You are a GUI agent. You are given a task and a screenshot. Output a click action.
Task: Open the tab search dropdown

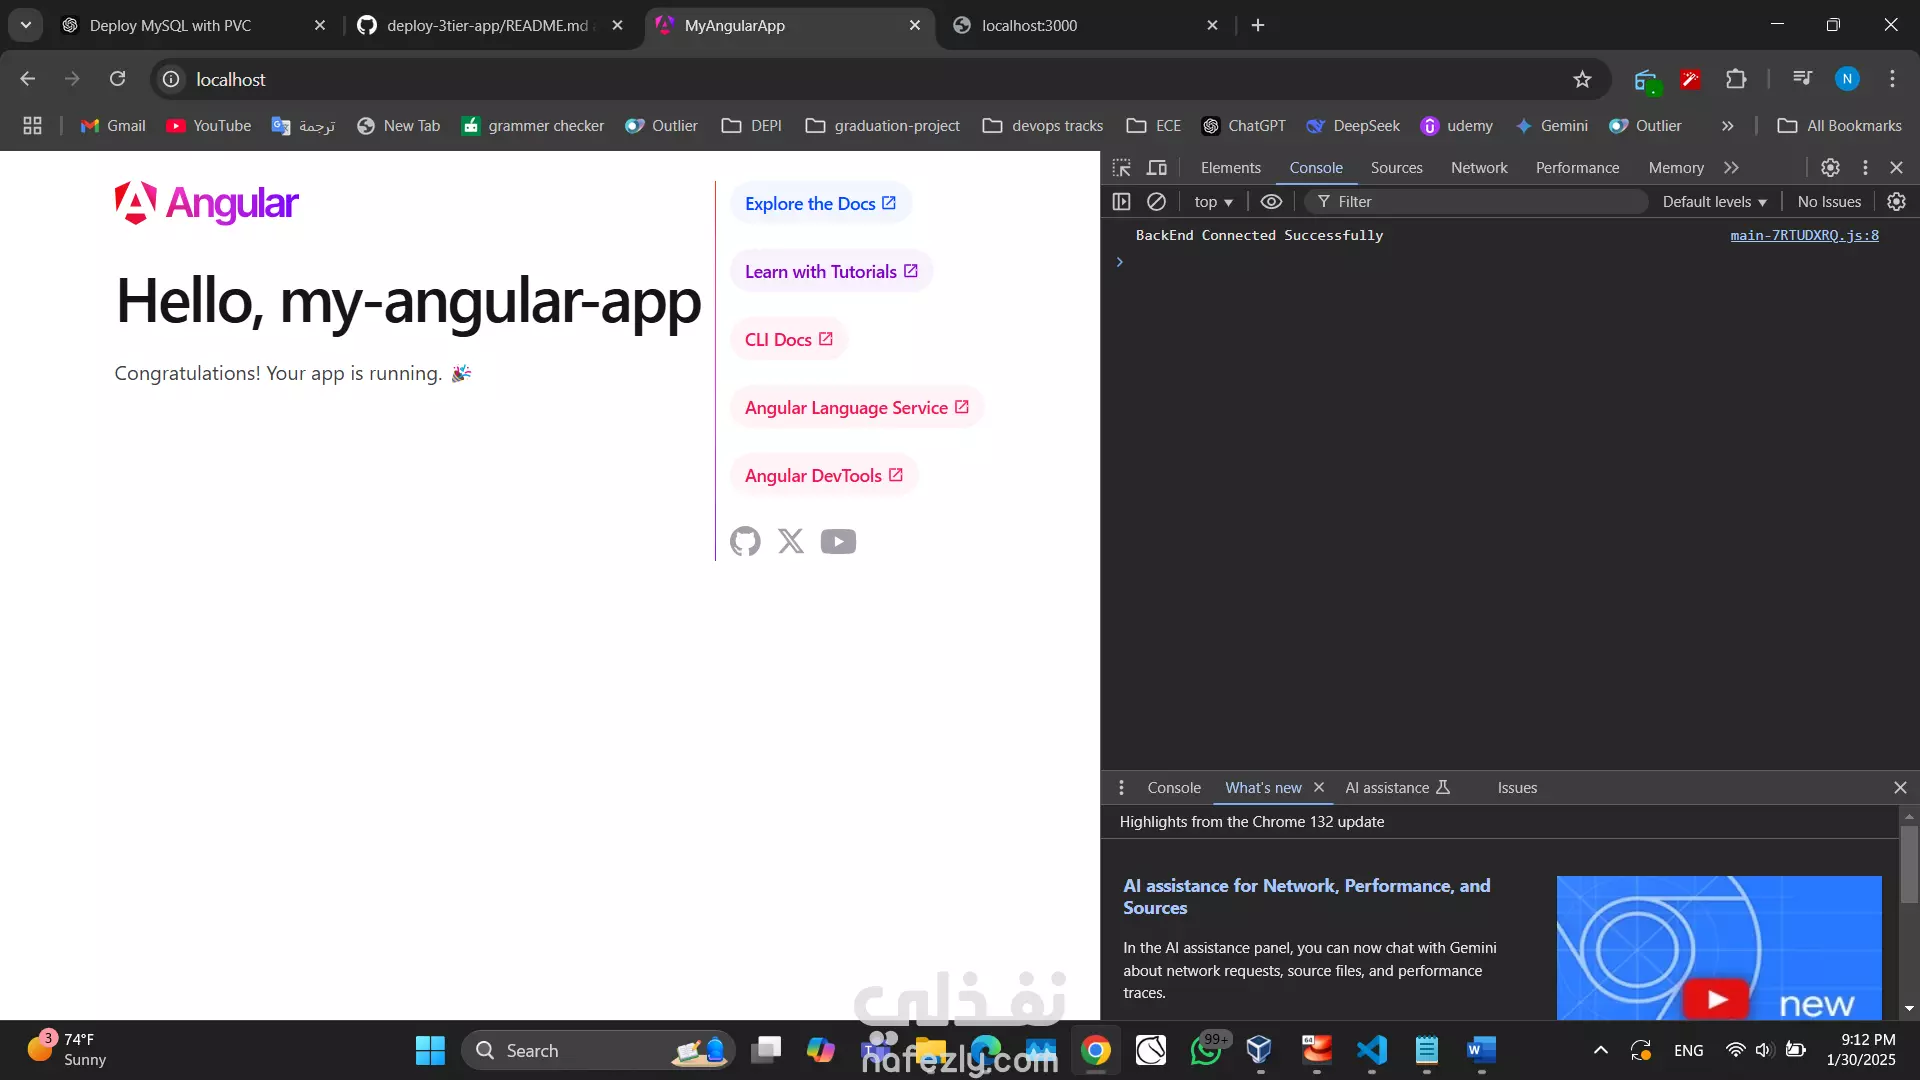26,25
